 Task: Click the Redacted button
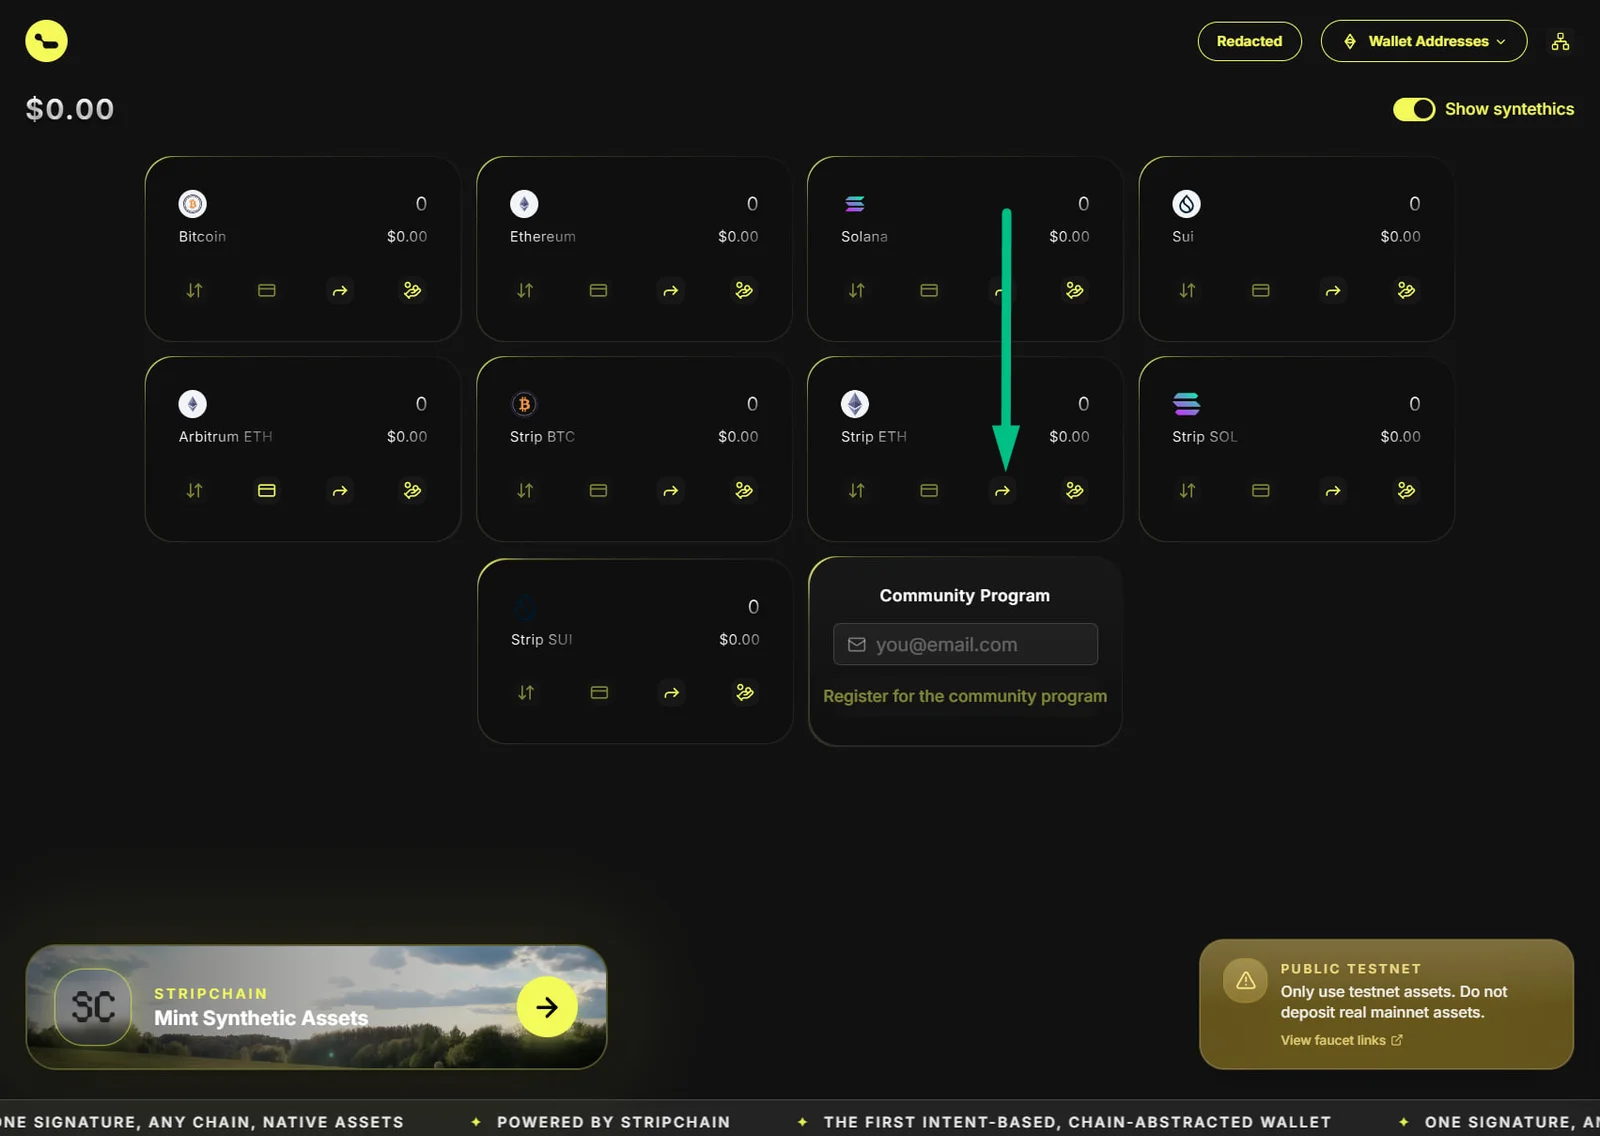coord(1250,41)
